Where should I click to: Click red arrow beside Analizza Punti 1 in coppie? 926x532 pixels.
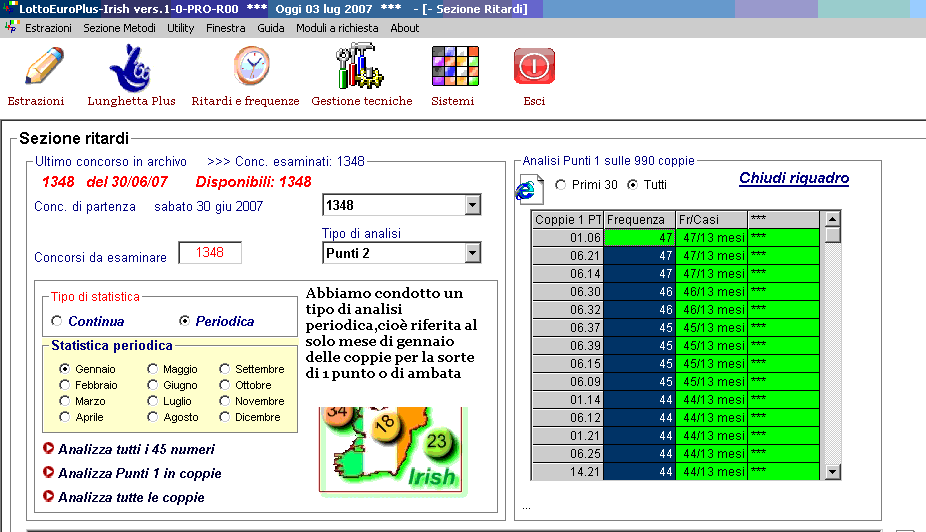pyautogui.click(x=48, y=472)
